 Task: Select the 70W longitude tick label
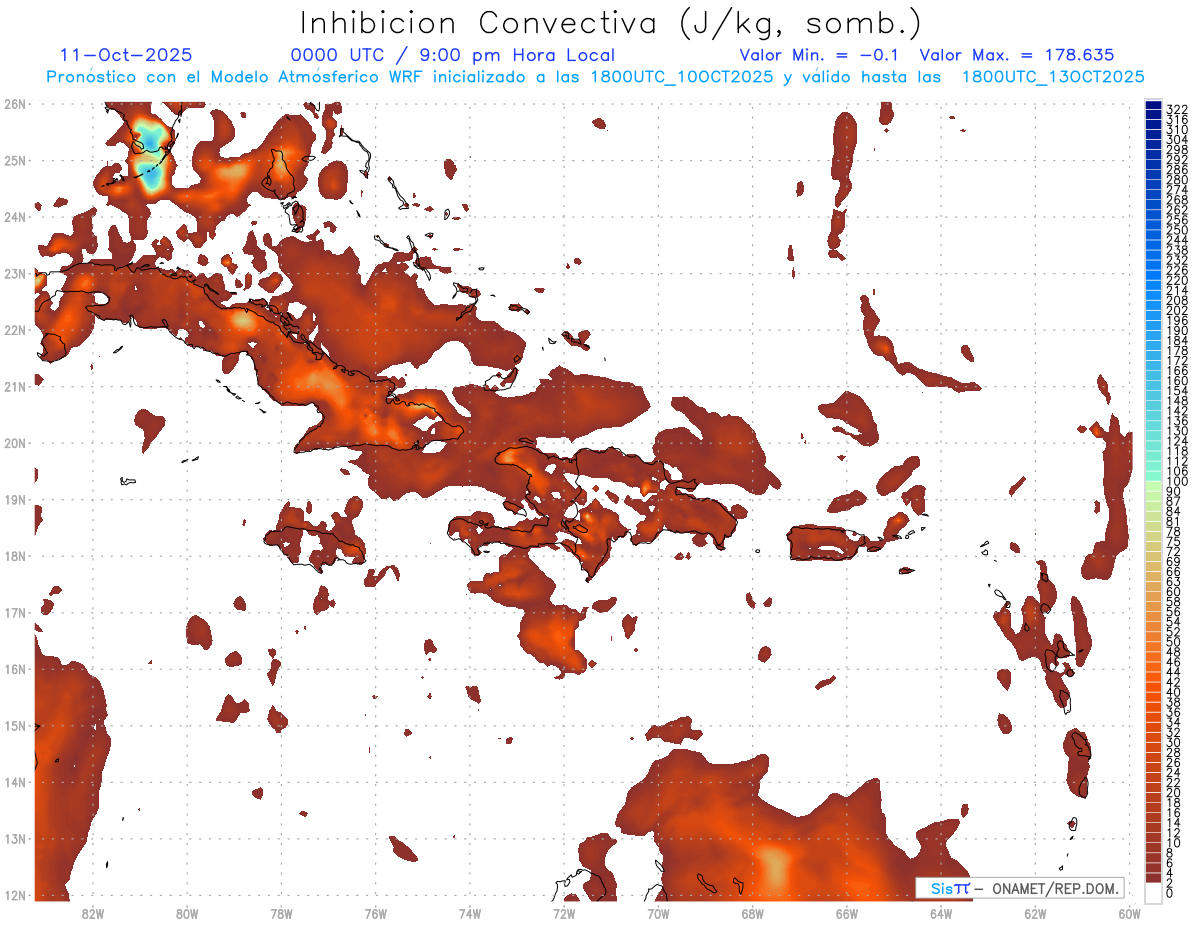point(658,913)
